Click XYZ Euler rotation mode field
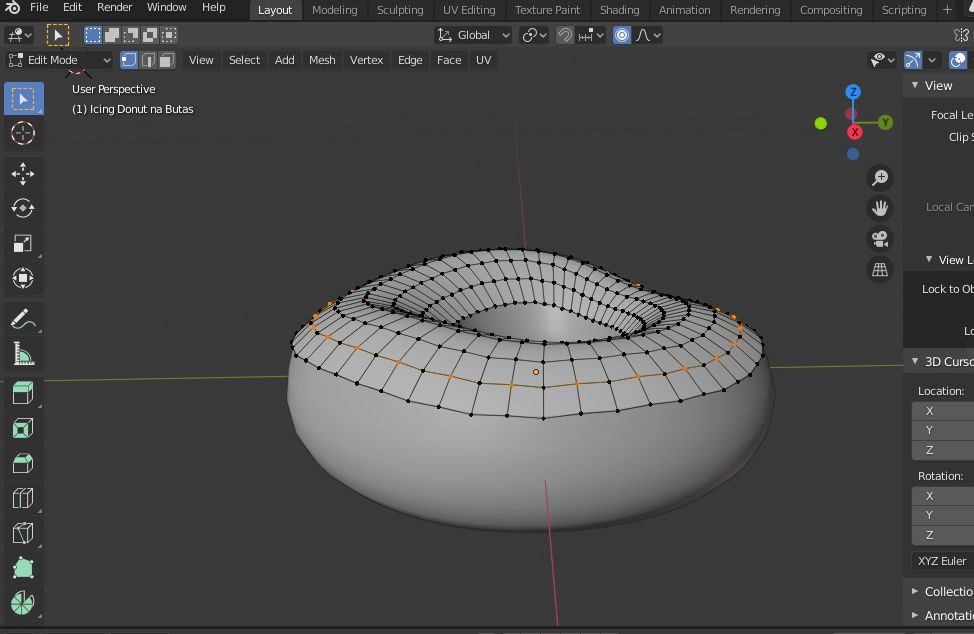 (942, 561)
